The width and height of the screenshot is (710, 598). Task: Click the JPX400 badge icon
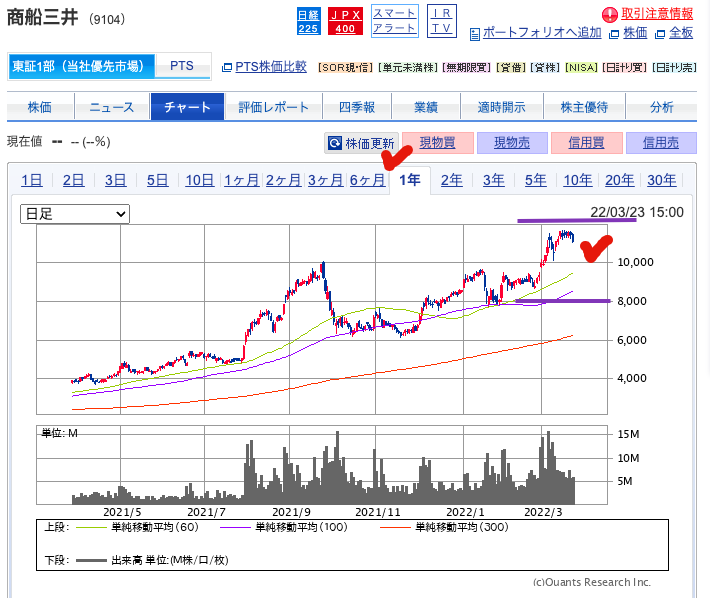[x=345, y=21]
